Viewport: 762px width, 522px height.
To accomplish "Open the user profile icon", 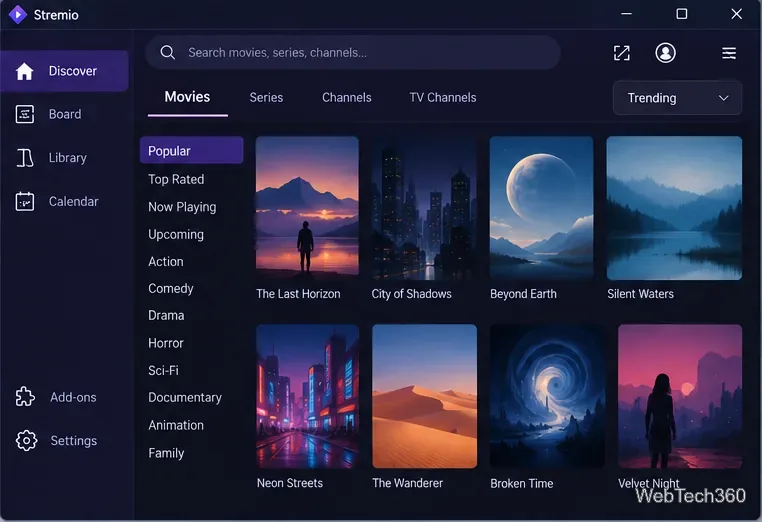I will tap(665, 52).
